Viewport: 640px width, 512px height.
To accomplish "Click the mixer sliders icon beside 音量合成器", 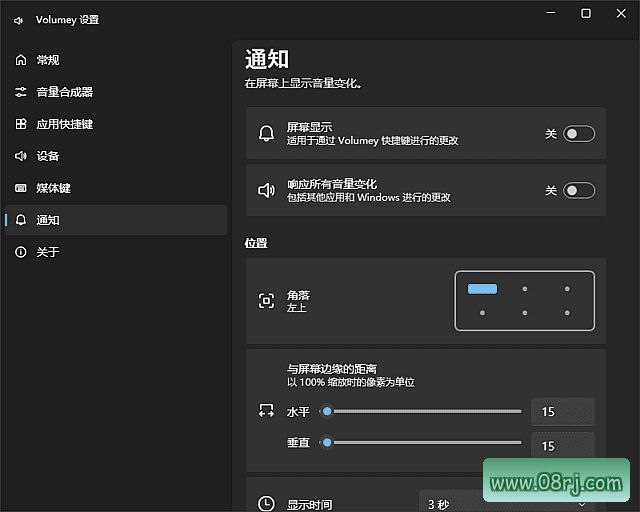I will pyautogui.click(x=21, y=92).
